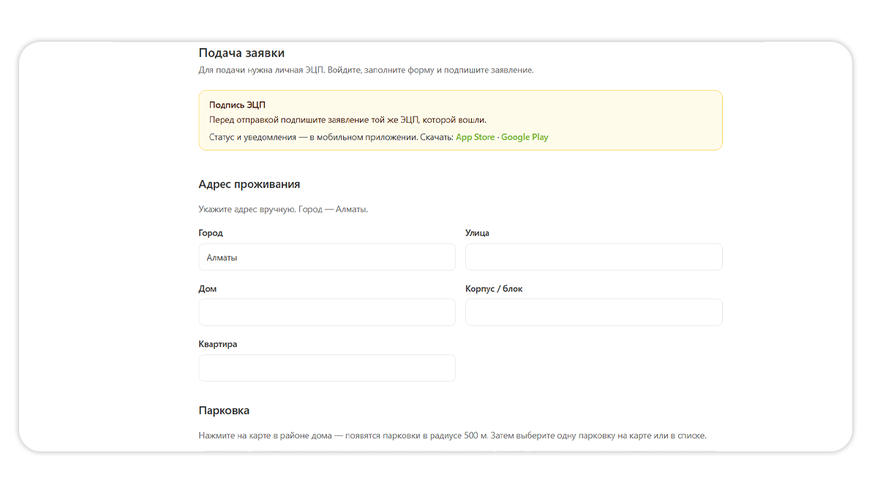
Task: Focus the Дом input field
Action: [x=327, y=312]
